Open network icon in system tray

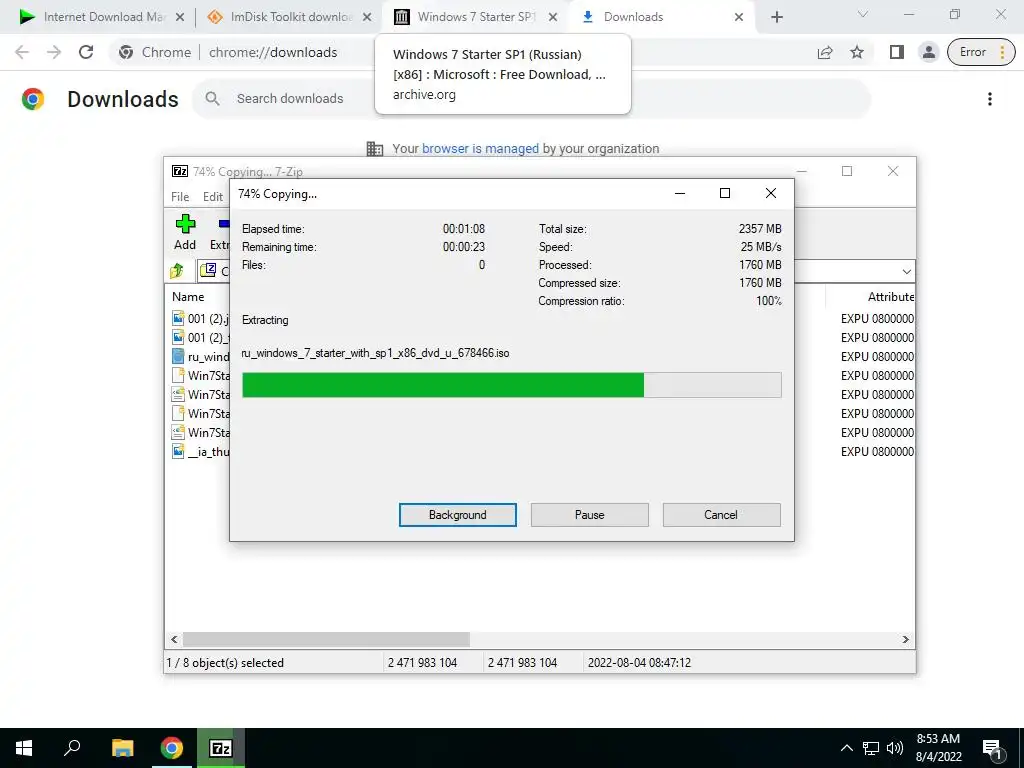click(871, 748)
